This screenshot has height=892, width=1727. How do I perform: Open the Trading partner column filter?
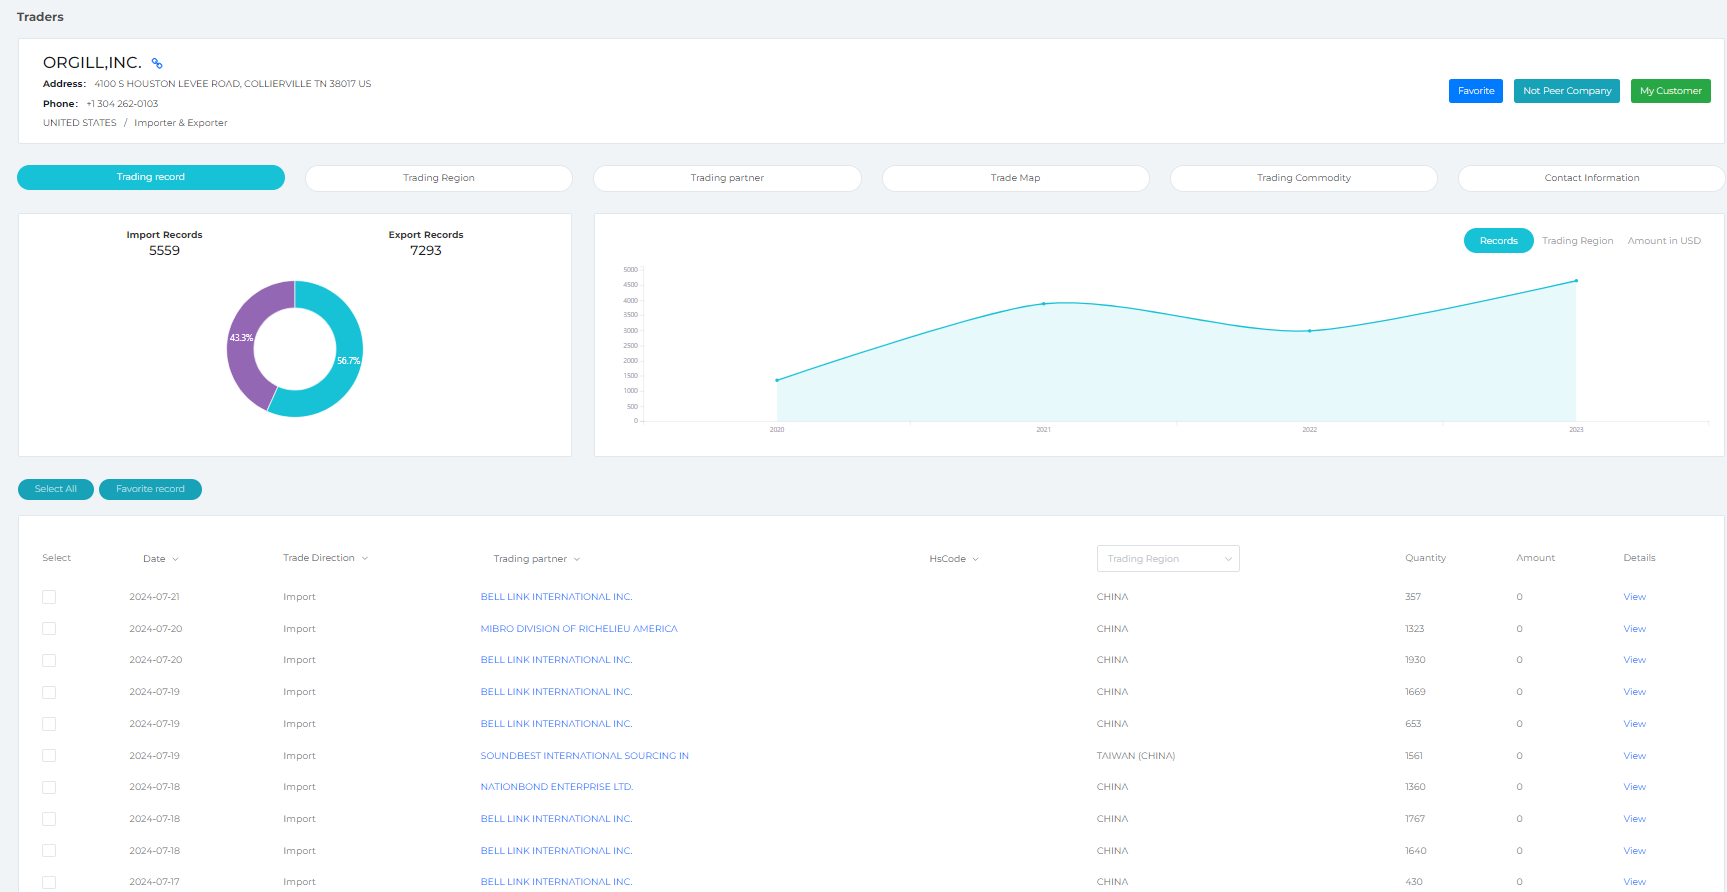(577, 559)
